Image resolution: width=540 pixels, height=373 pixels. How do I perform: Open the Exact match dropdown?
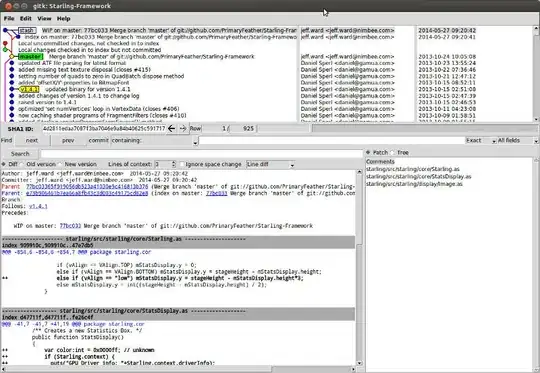point(481,141)
